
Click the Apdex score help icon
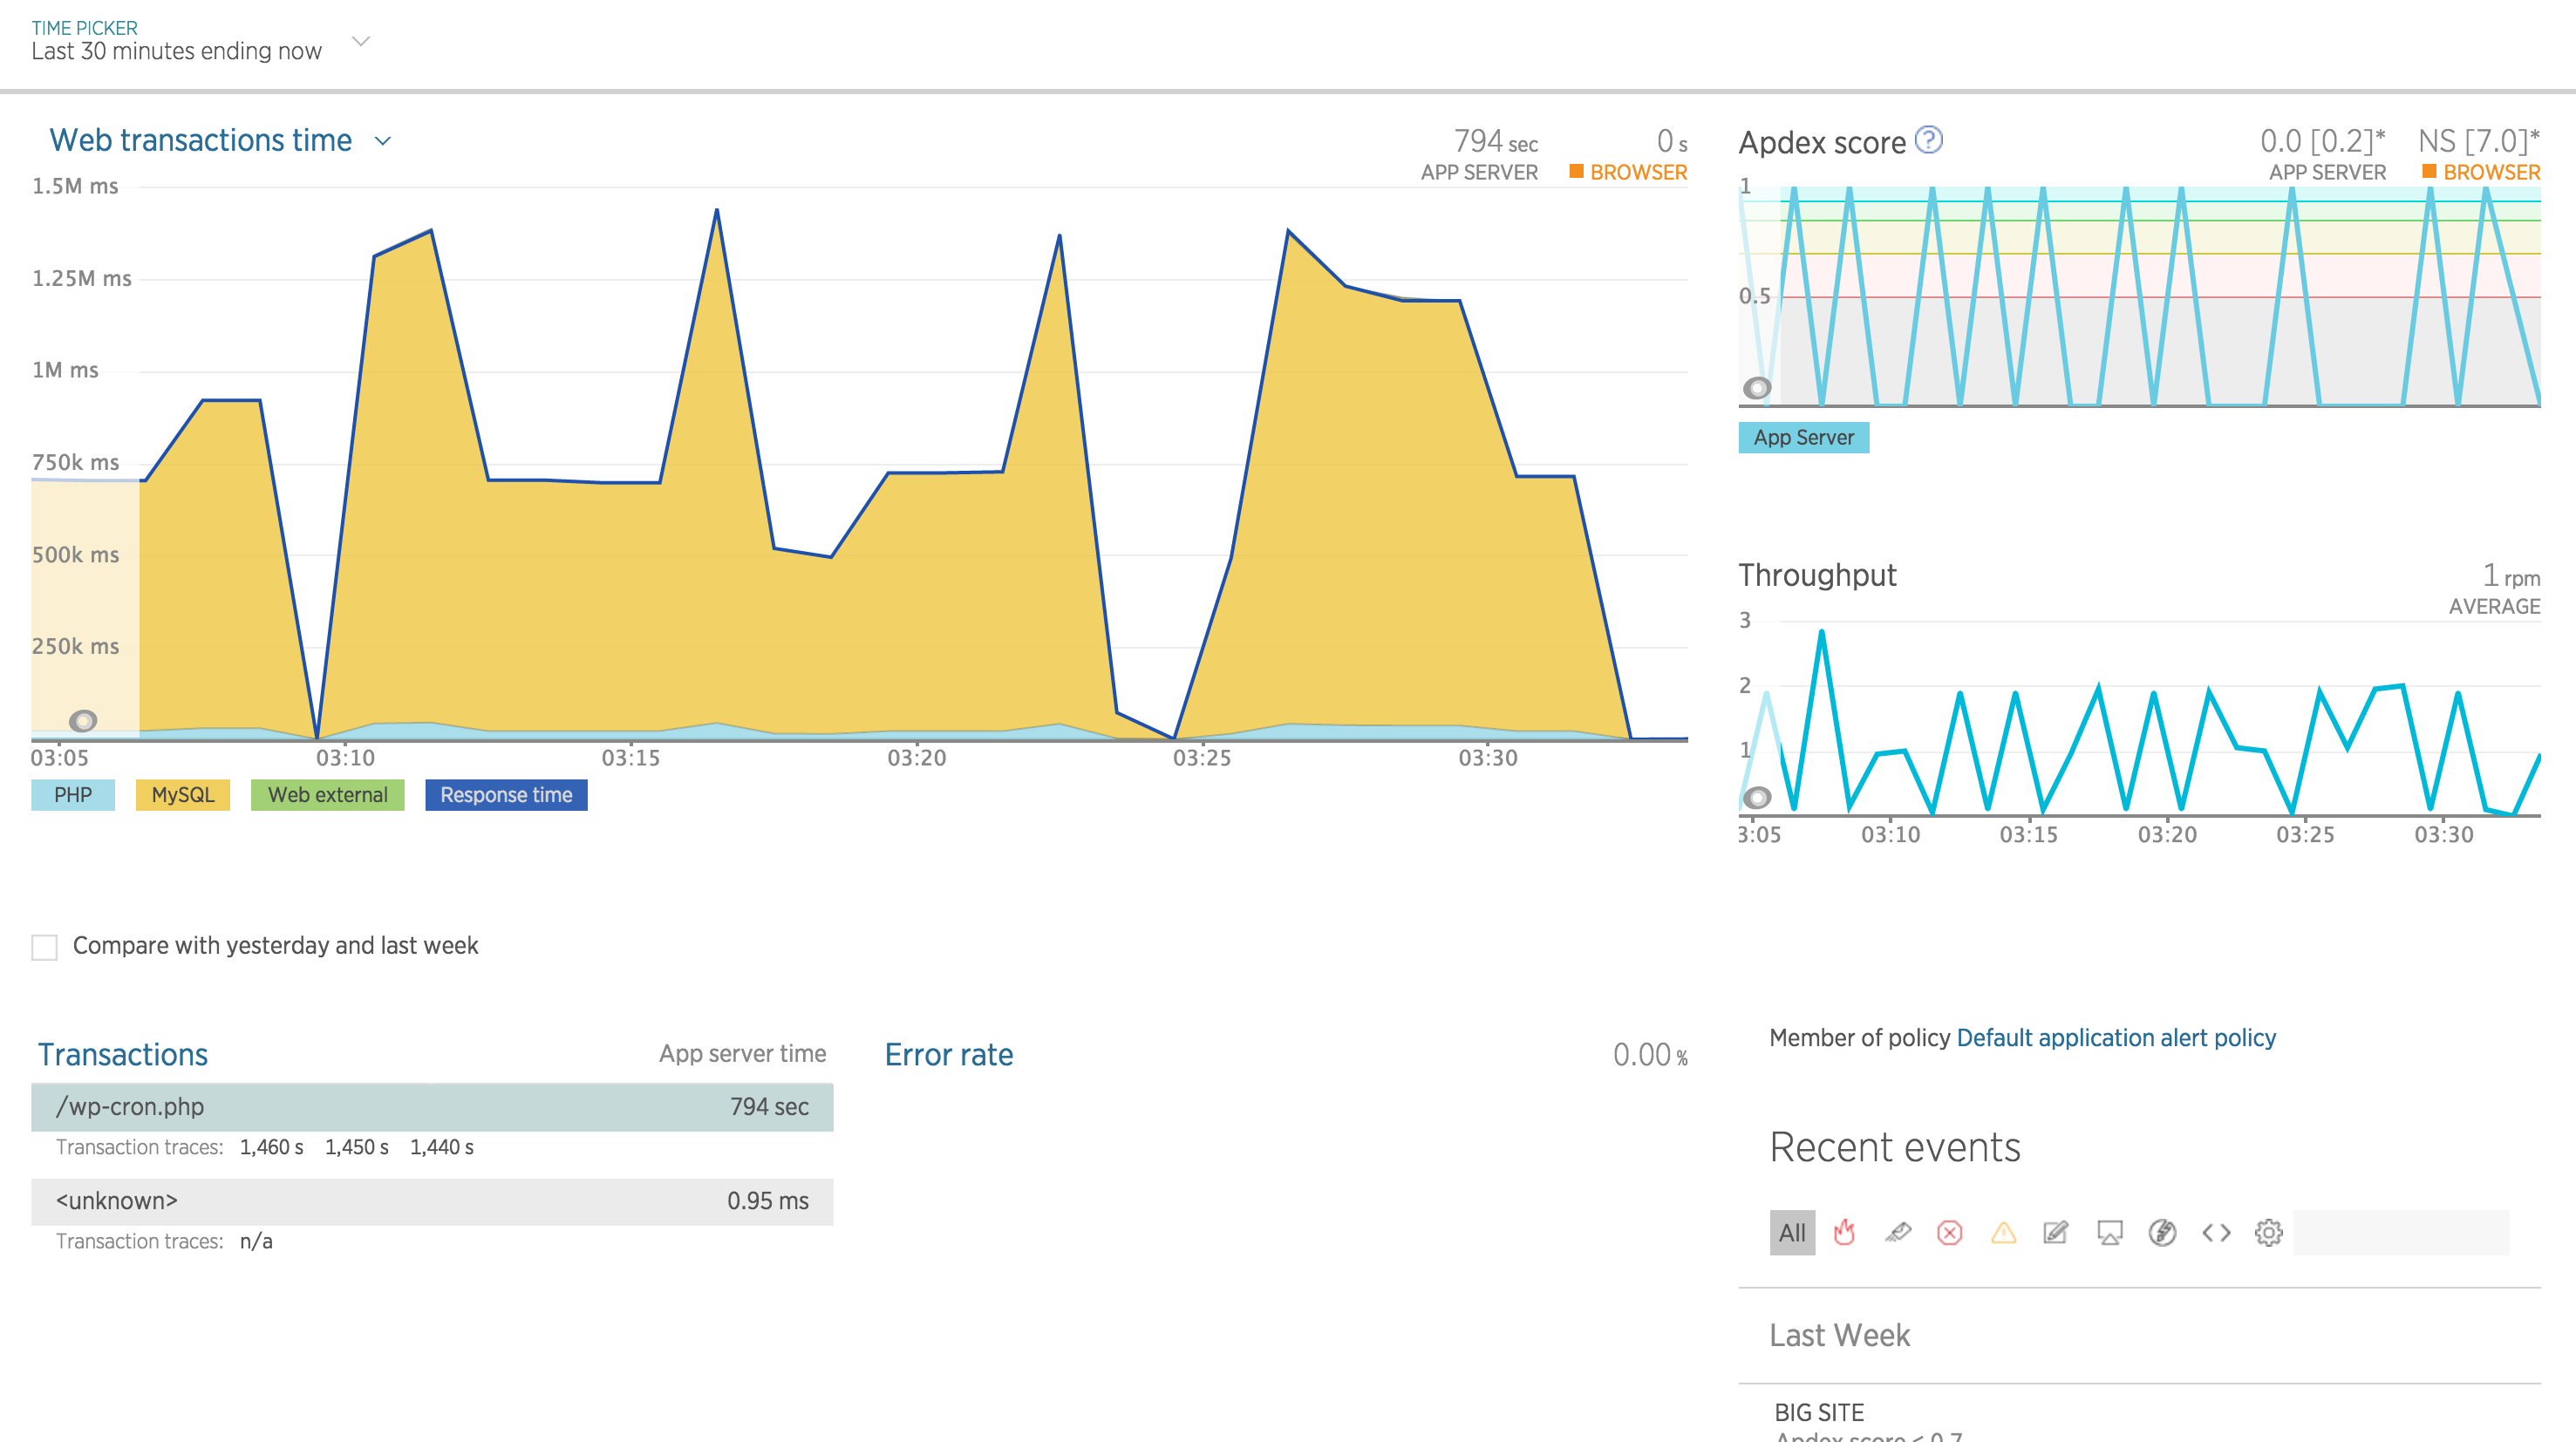(1928, 141)
